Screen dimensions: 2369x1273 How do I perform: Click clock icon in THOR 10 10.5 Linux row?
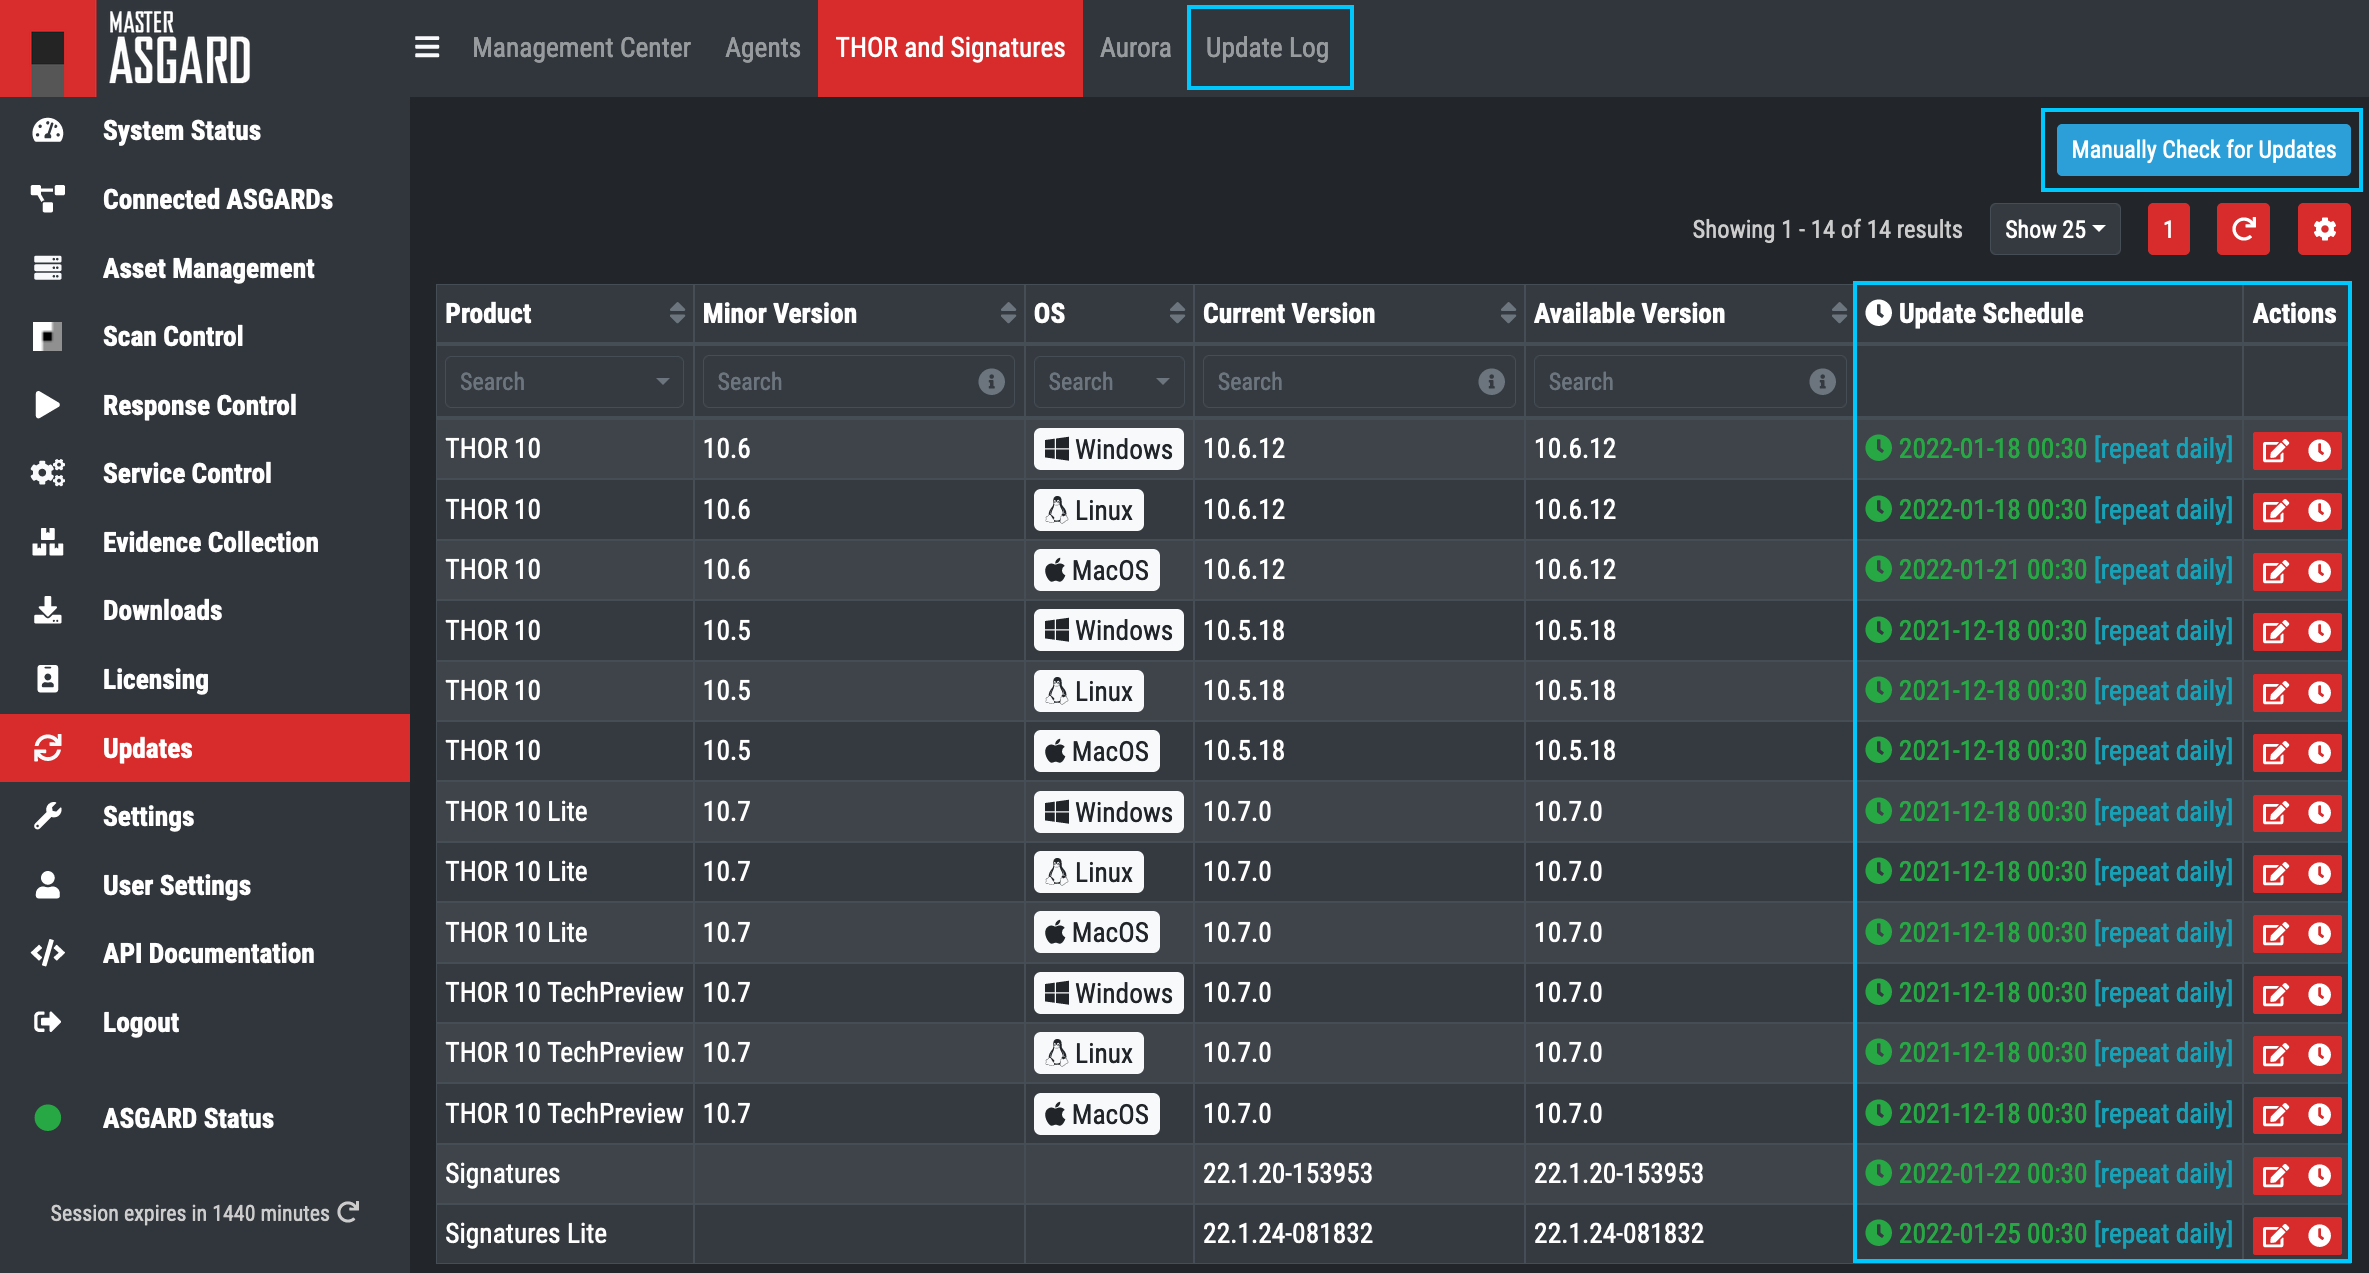(x=2320, y=692)
